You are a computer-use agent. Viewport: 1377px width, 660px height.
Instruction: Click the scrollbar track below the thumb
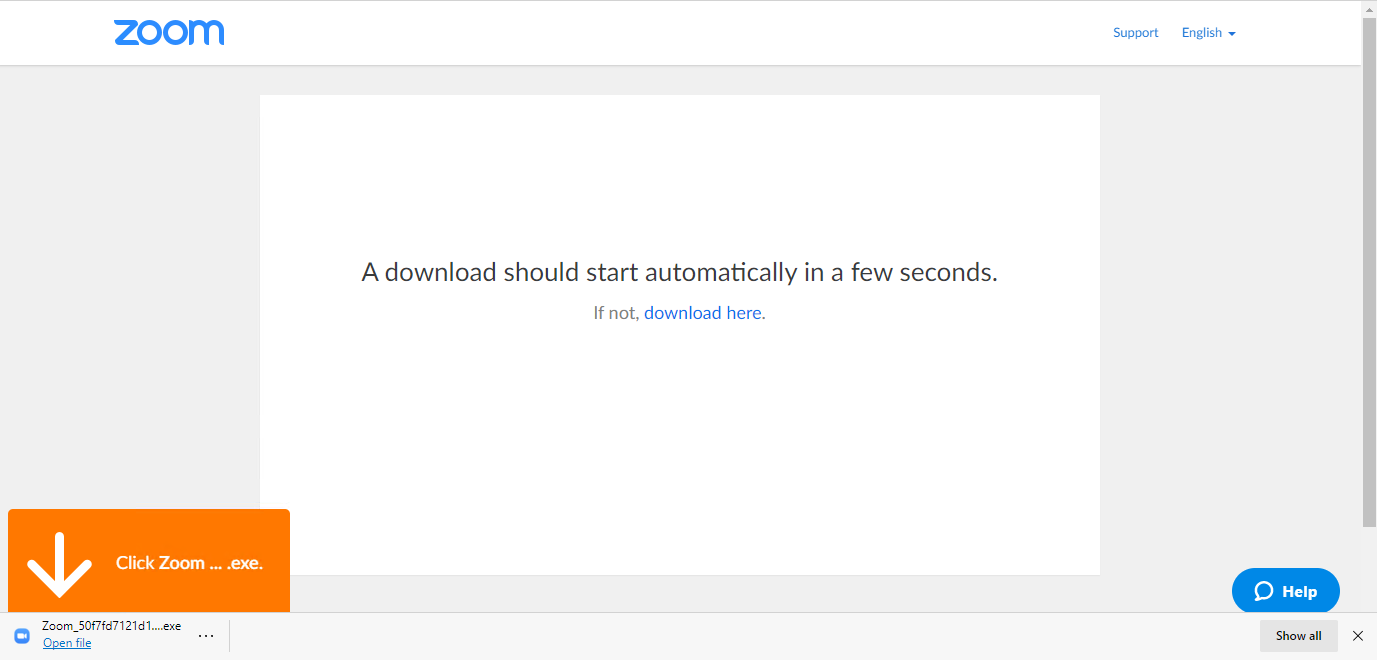click(x=1369, y=568)
